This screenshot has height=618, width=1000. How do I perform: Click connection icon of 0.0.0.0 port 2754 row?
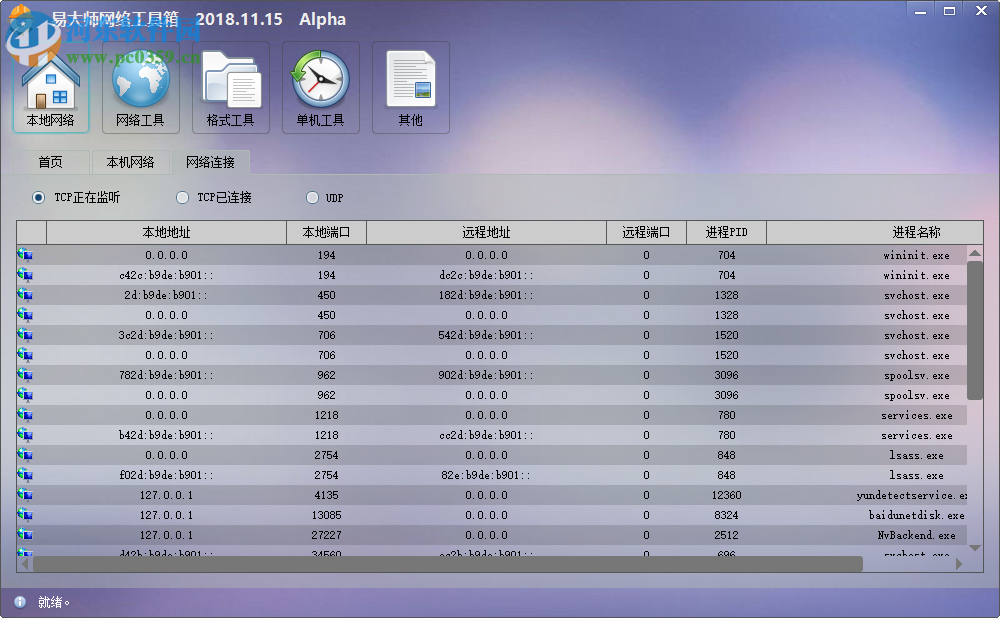coord(25,455)
